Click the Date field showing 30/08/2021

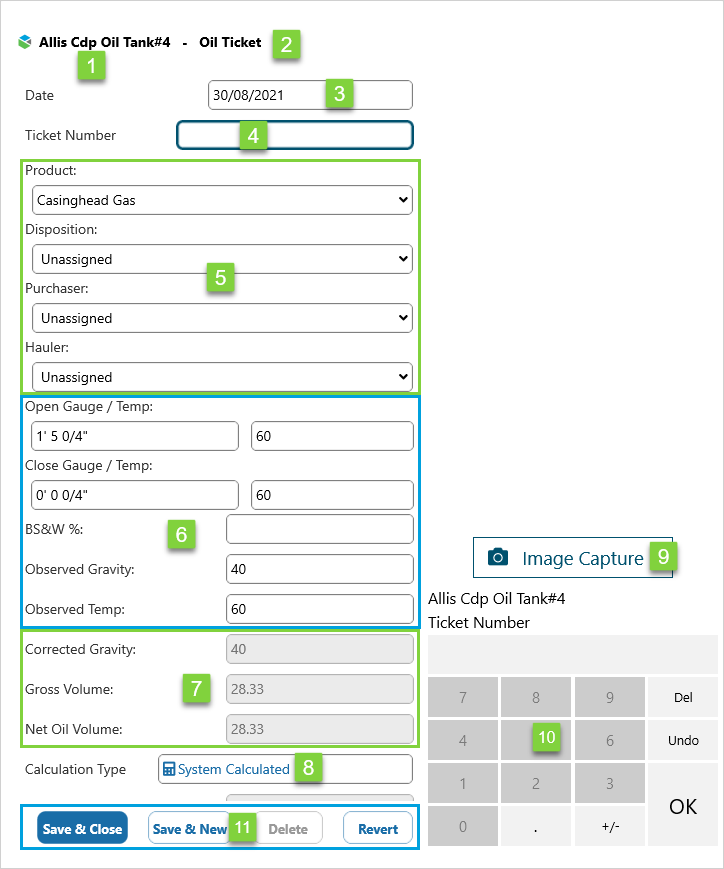[x=310, y=95]
